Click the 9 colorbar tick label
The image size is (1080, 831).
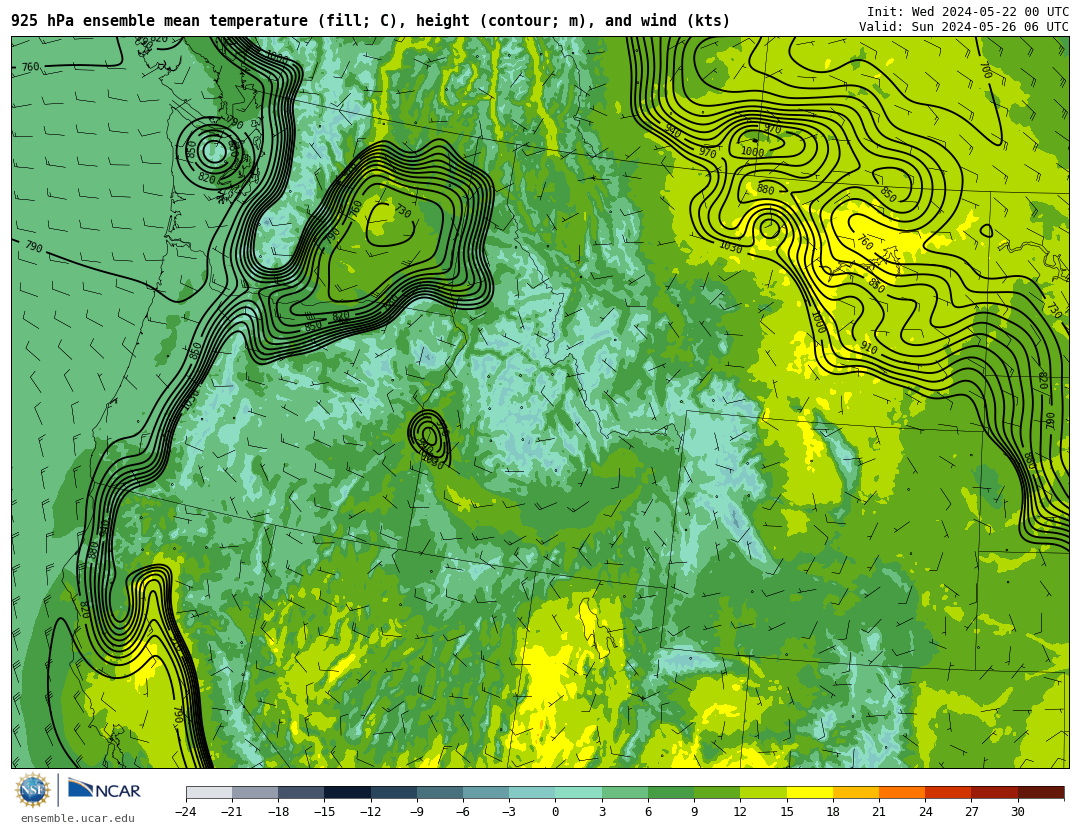click(x=694, y=812)
